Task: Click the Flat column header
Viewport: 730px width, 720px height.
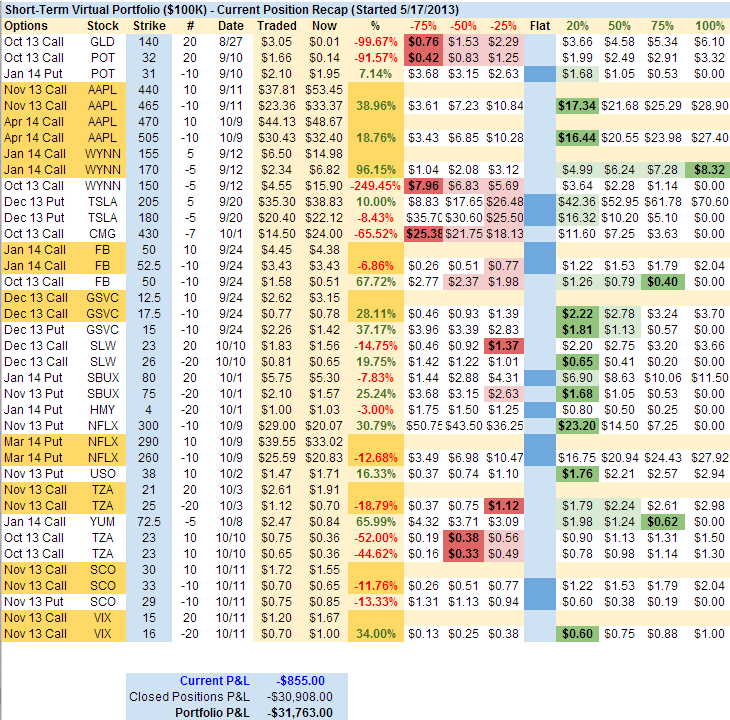Action: click(x=539, y=25)
